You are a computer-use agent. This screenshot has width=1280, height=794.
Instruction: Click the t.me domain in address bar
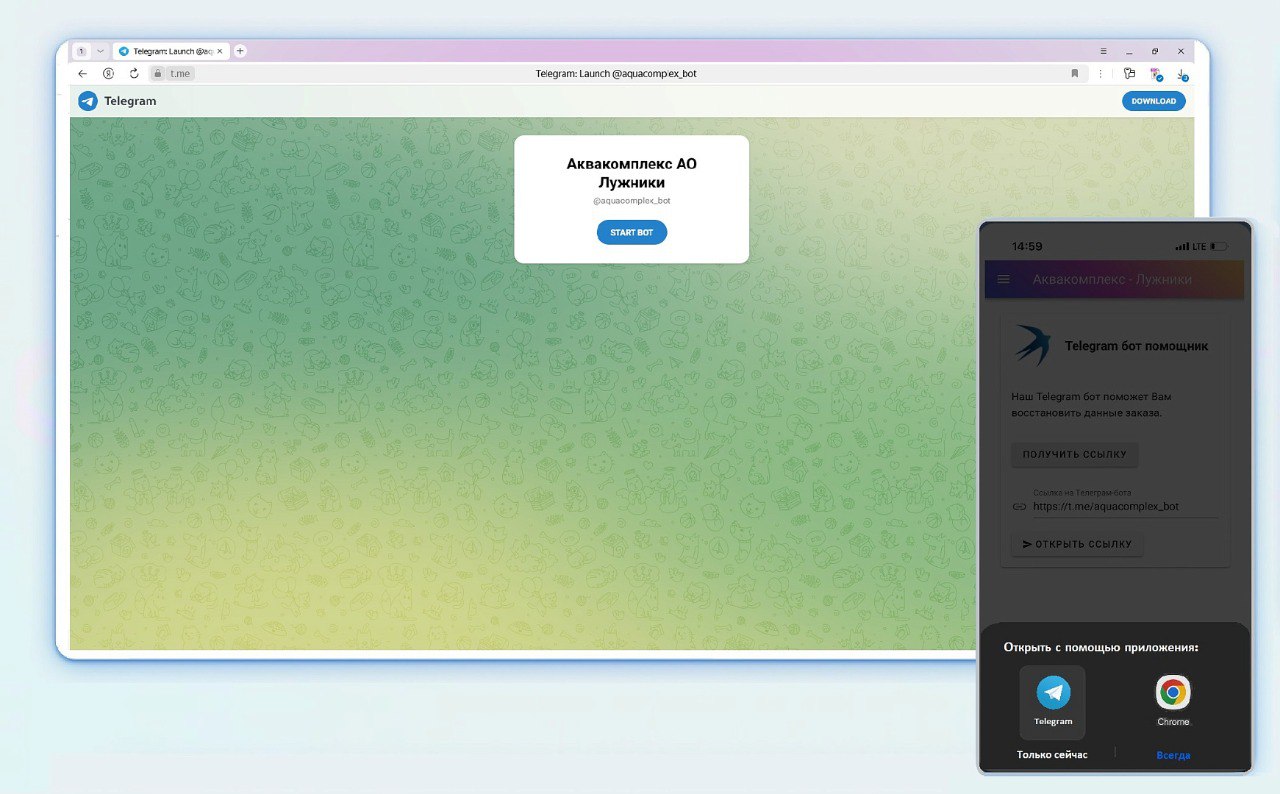tap(180, 74)
